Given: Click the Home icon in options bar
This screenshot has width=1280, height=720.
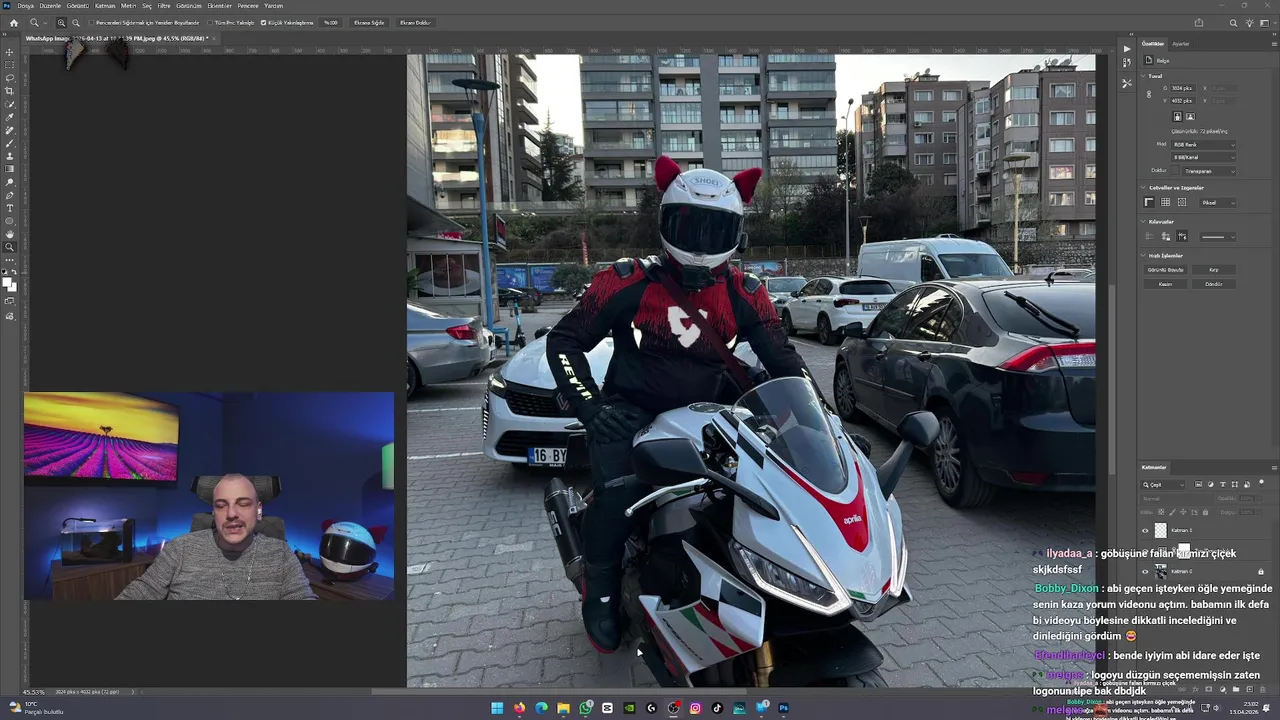Looking at the screenshot, I should [x=13, y=22].
